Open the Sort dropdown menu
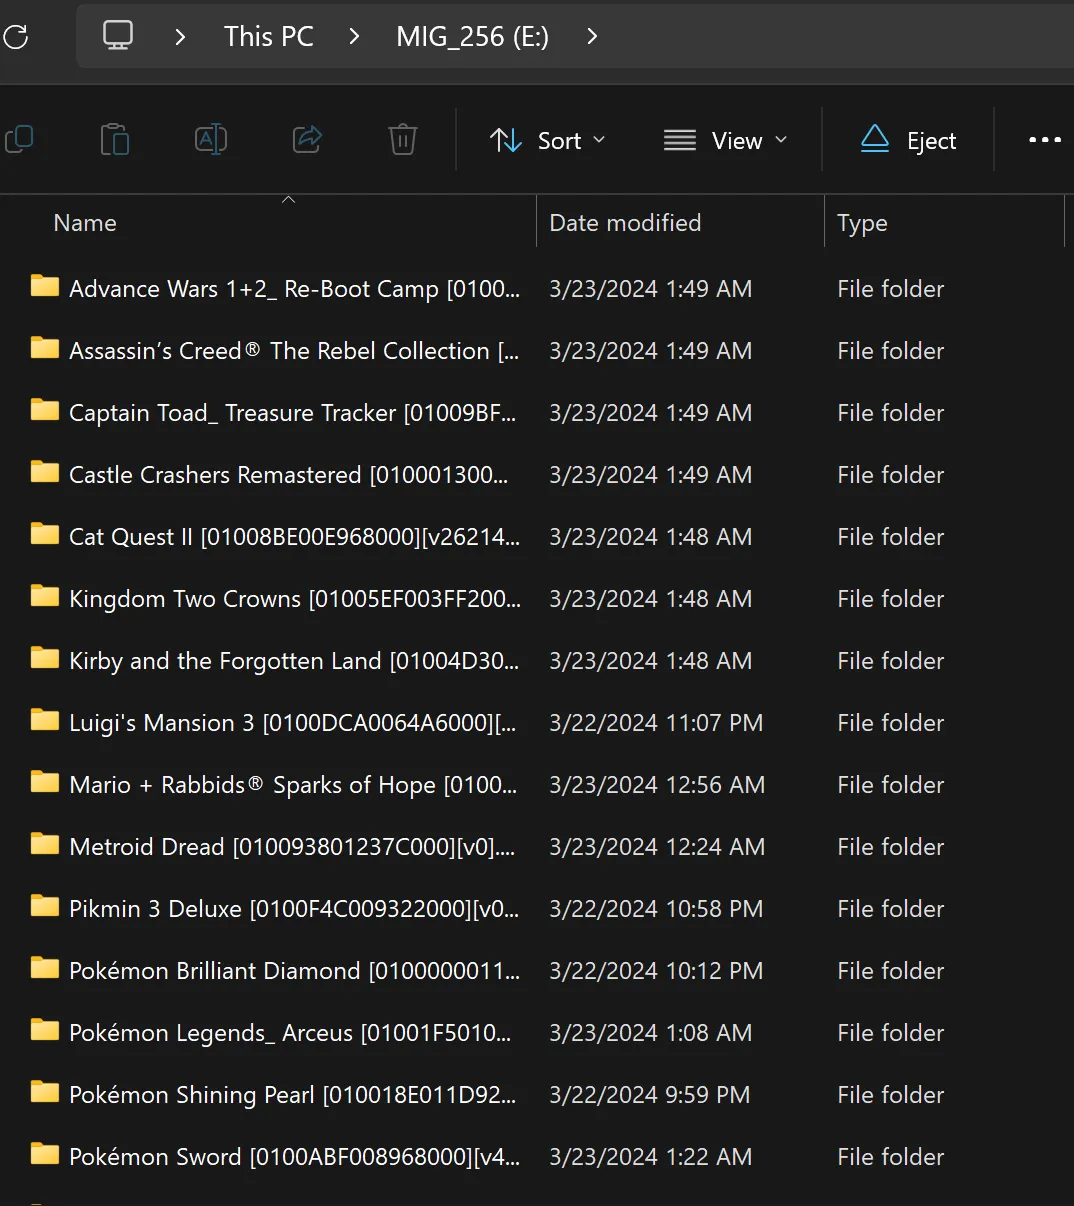1074x1206 pixels. (x=548, y=141)
